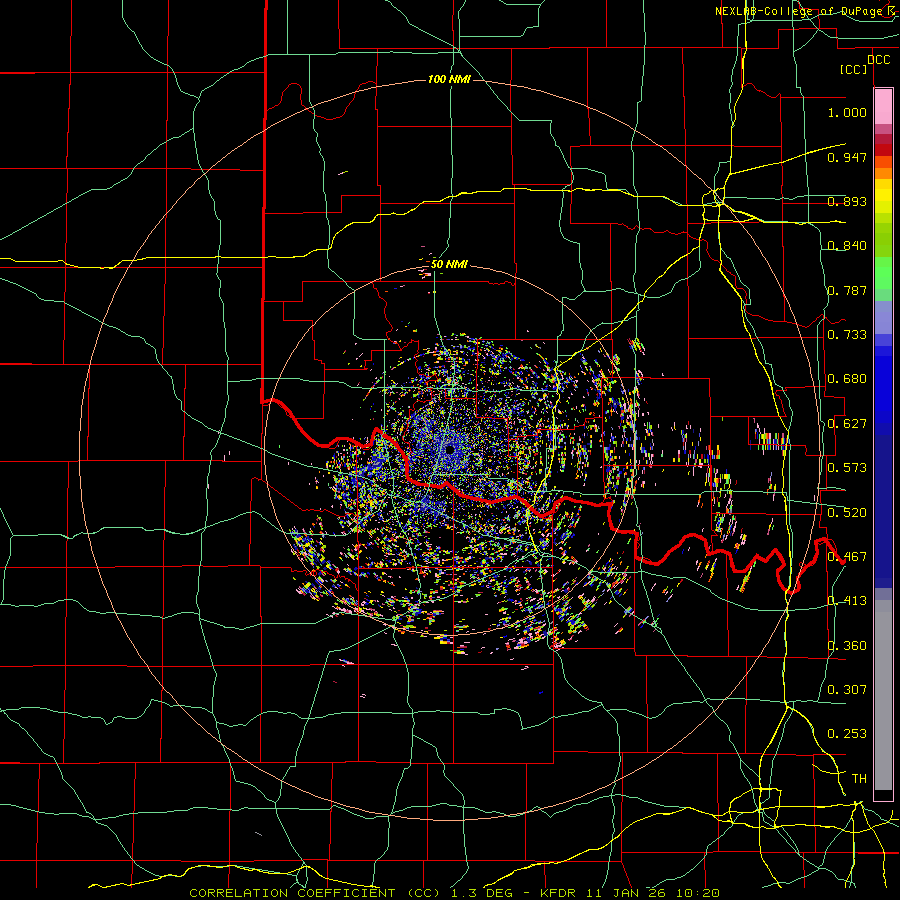This screenshot has height=900, width=900.
Task: Click the 50 NMI range ring label
Action: coord(449,264)
